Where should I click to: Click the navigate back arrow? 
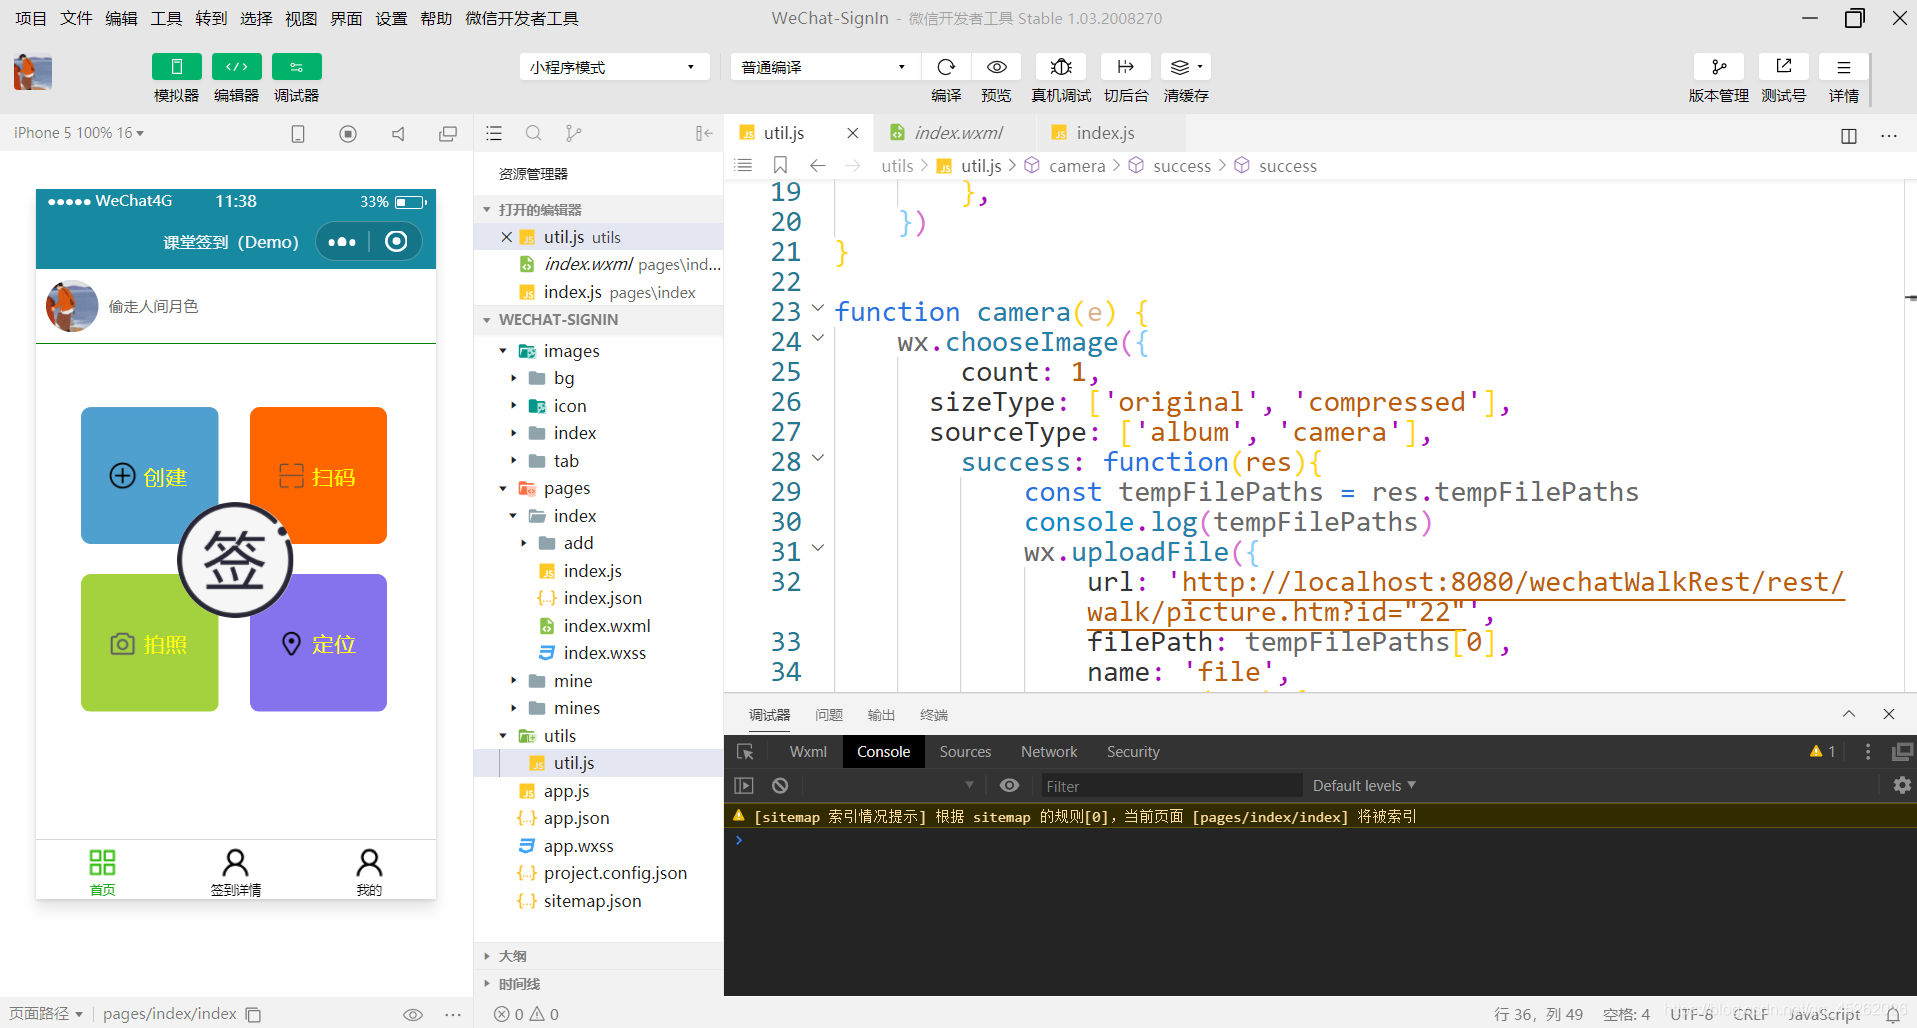[x=817, y=165]
